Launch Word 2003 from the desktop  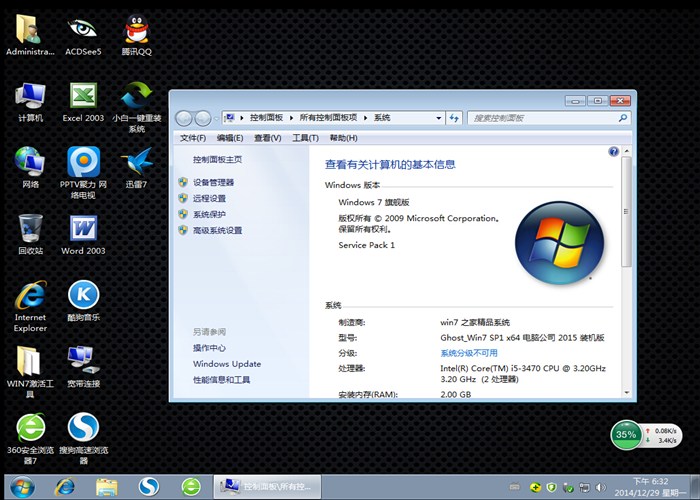pos(83,234)
